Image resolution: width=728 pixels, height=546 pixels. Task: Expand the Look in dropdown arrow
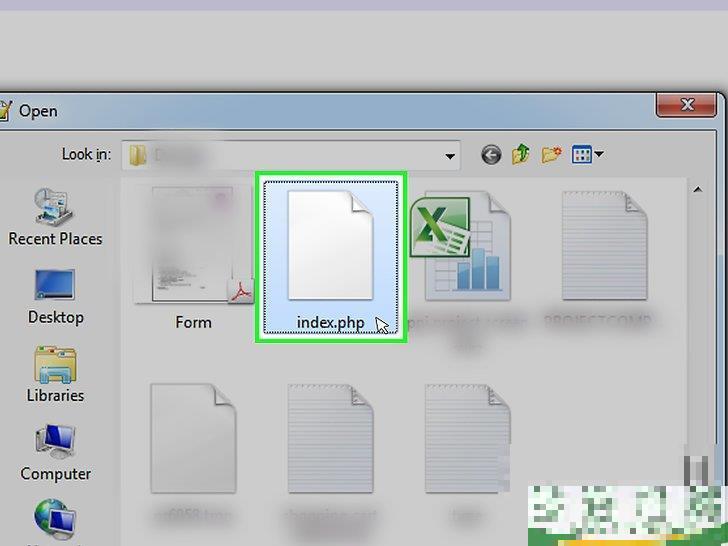[451, 156]
